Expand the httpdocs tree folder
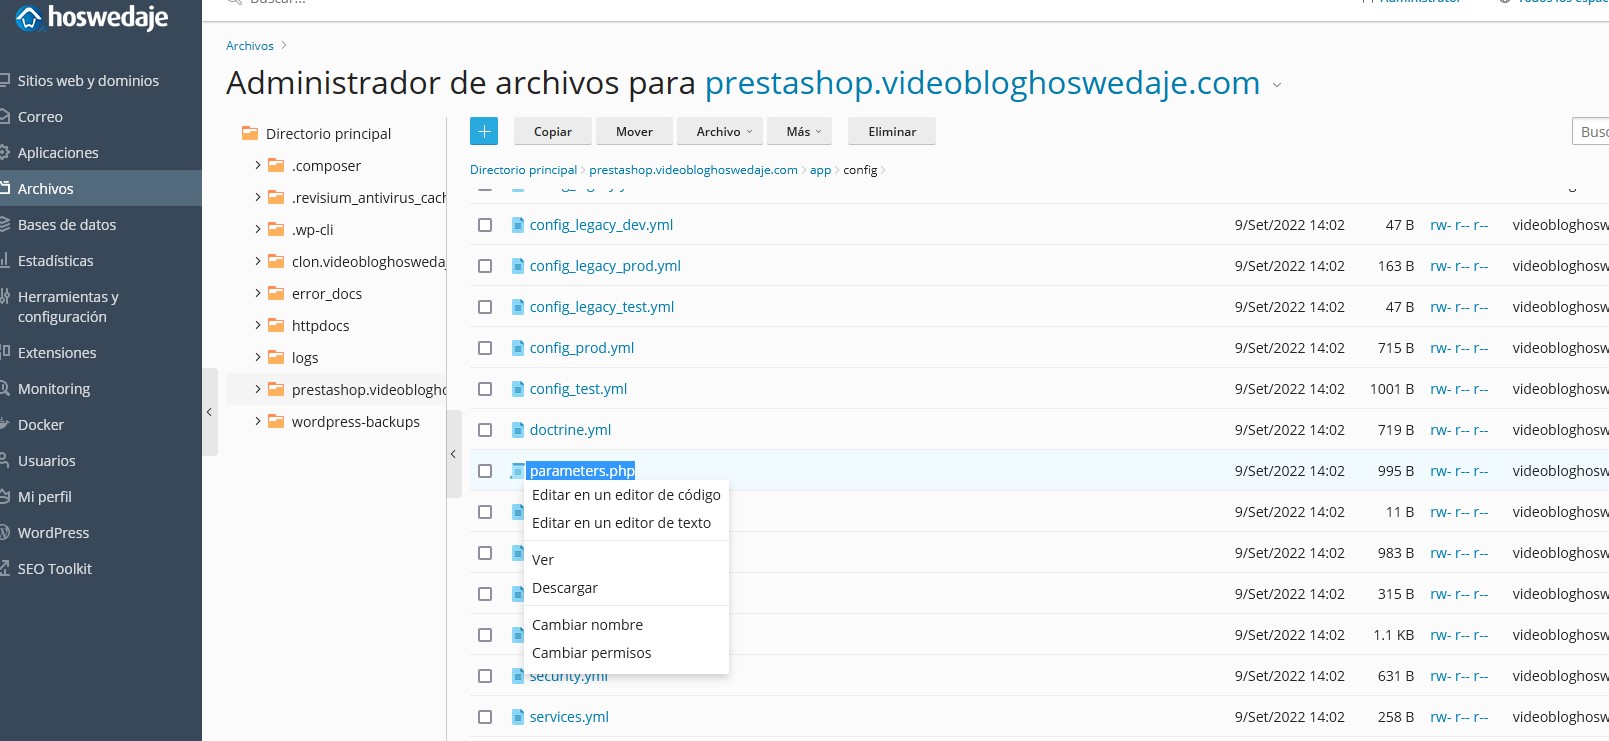The height and width of the screenshot is (741, 1609). coord(257,325)
